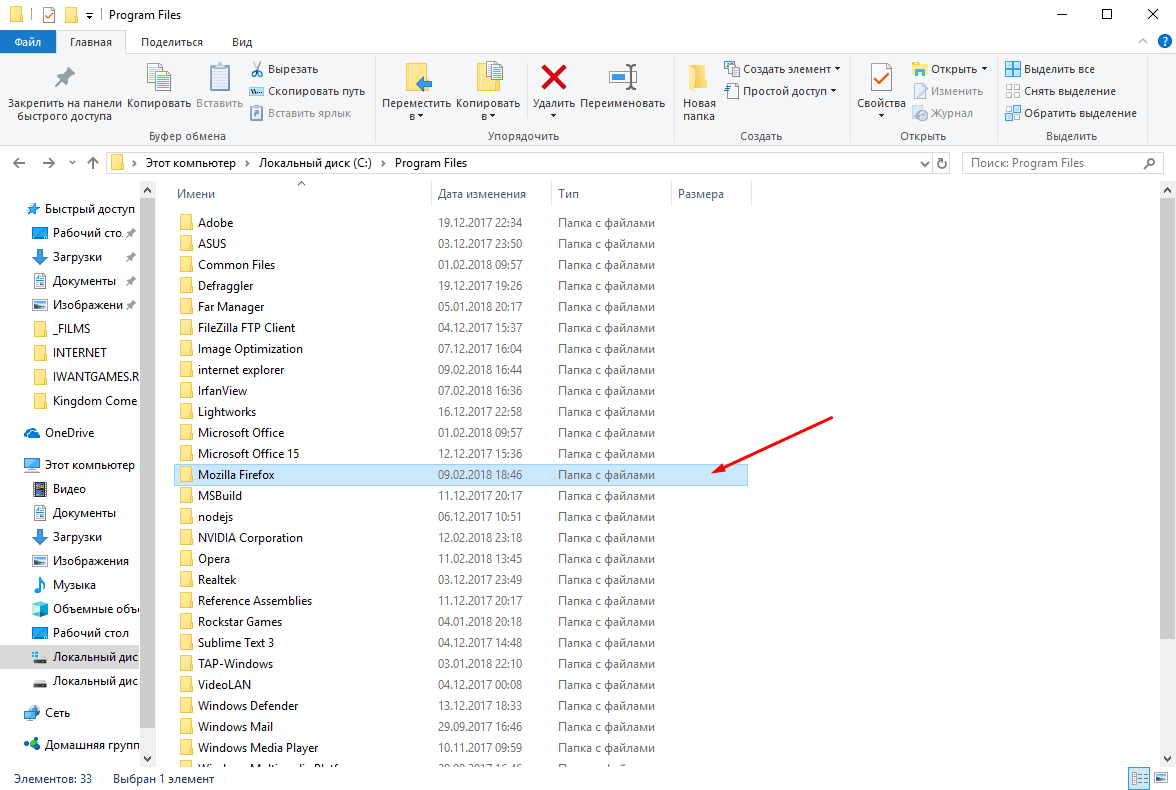
Task: Click the Копировать clipboard icon
Action: point(159,77)
